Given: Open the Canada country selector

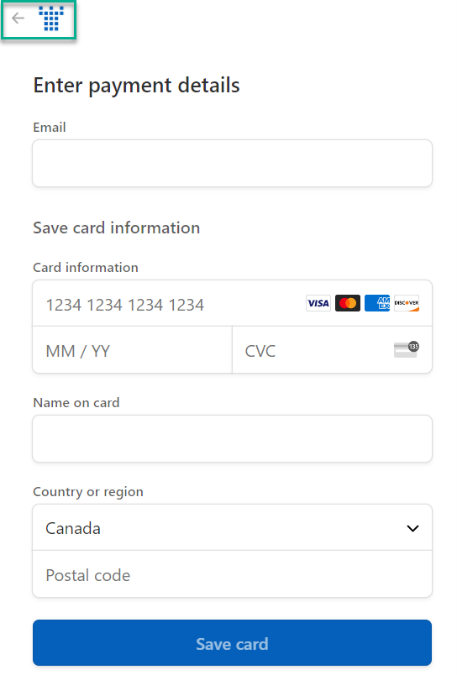Looking at the screenshot, I should [x=232, y=528].
